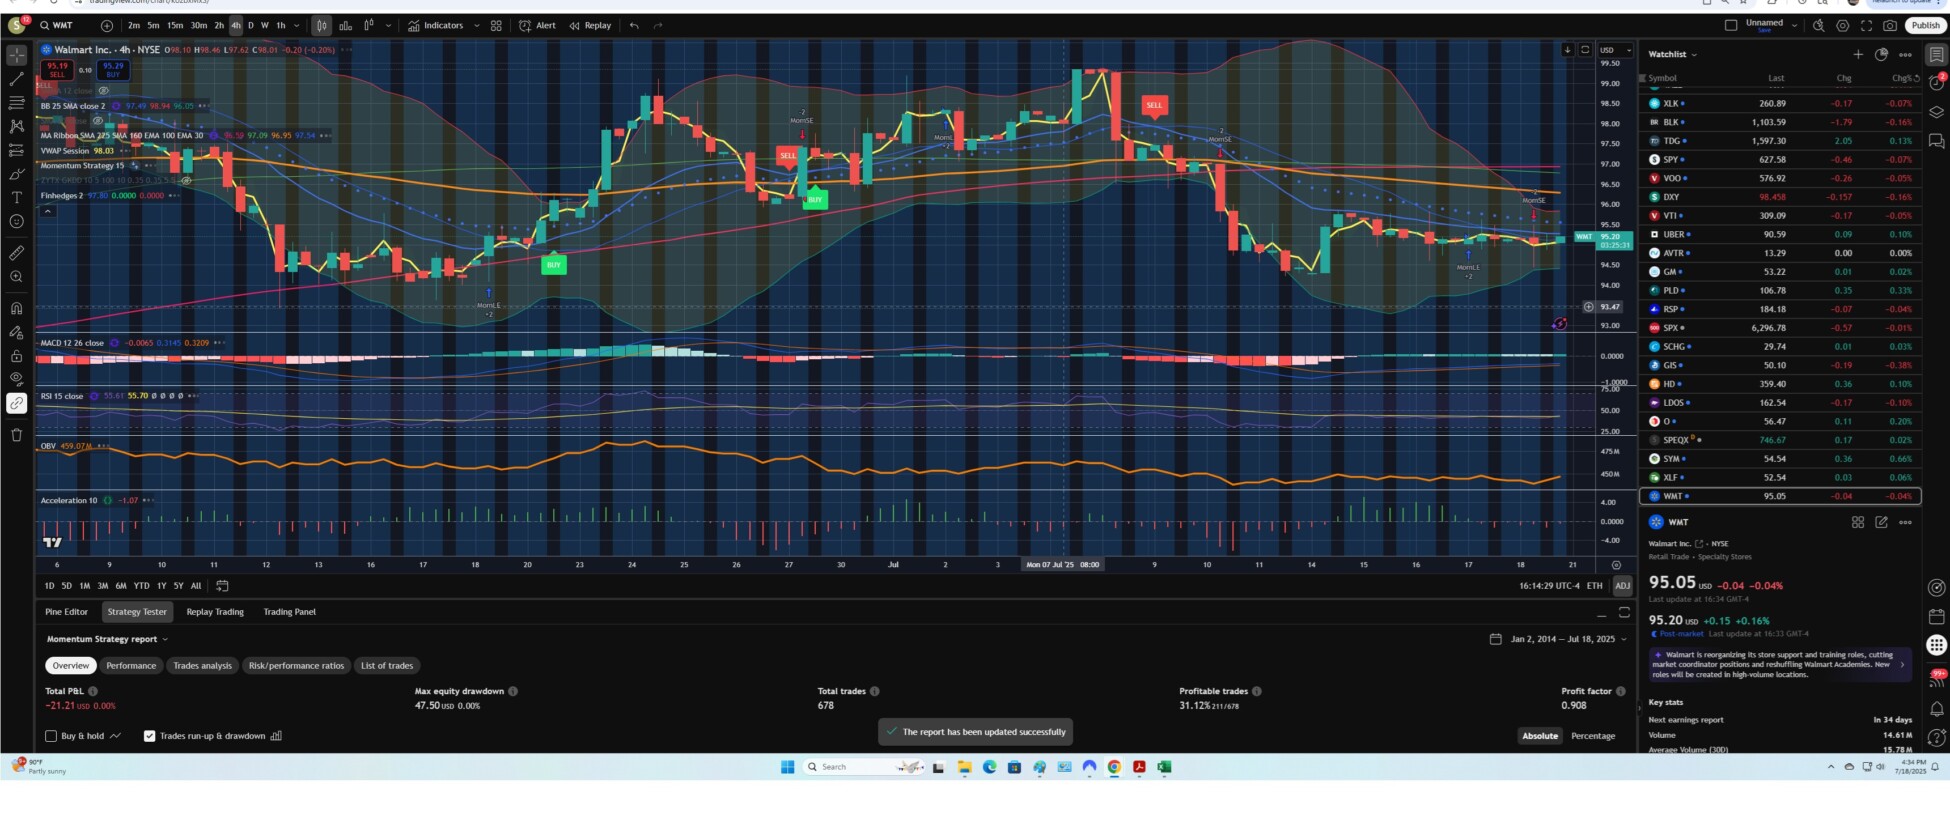This screenshot has height=816, width=1950.
Task: Open the layout setup grid icon
Action: (496, 26)
